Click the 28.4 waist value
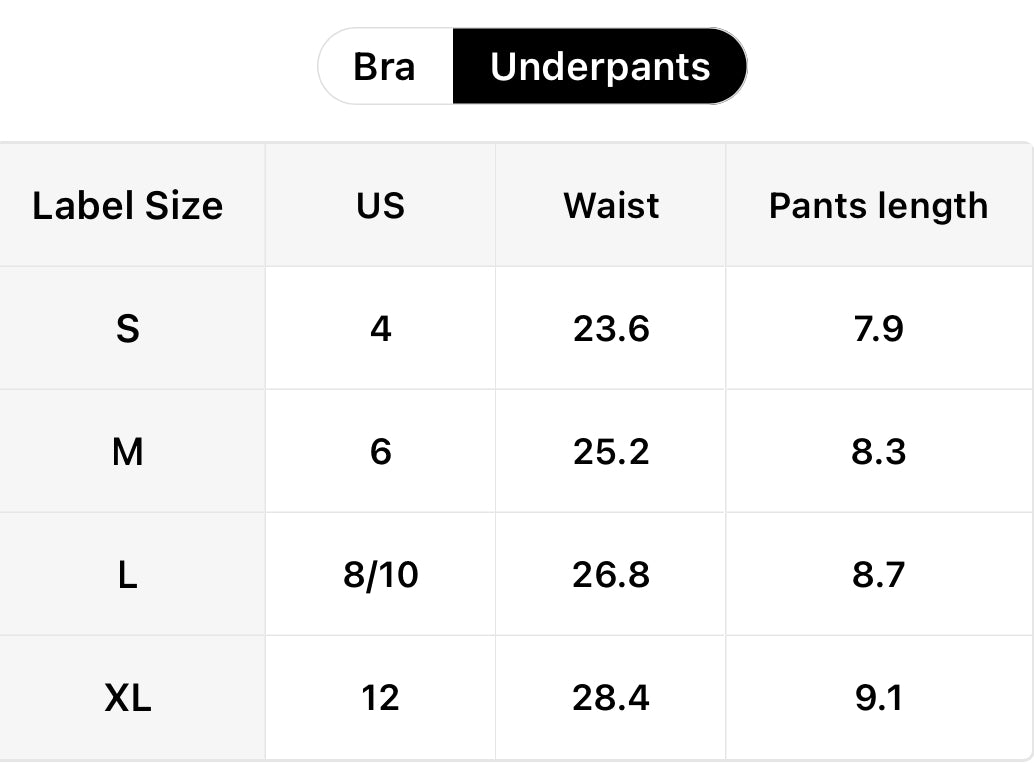1034x764 pixels. (x=611, y=698)
